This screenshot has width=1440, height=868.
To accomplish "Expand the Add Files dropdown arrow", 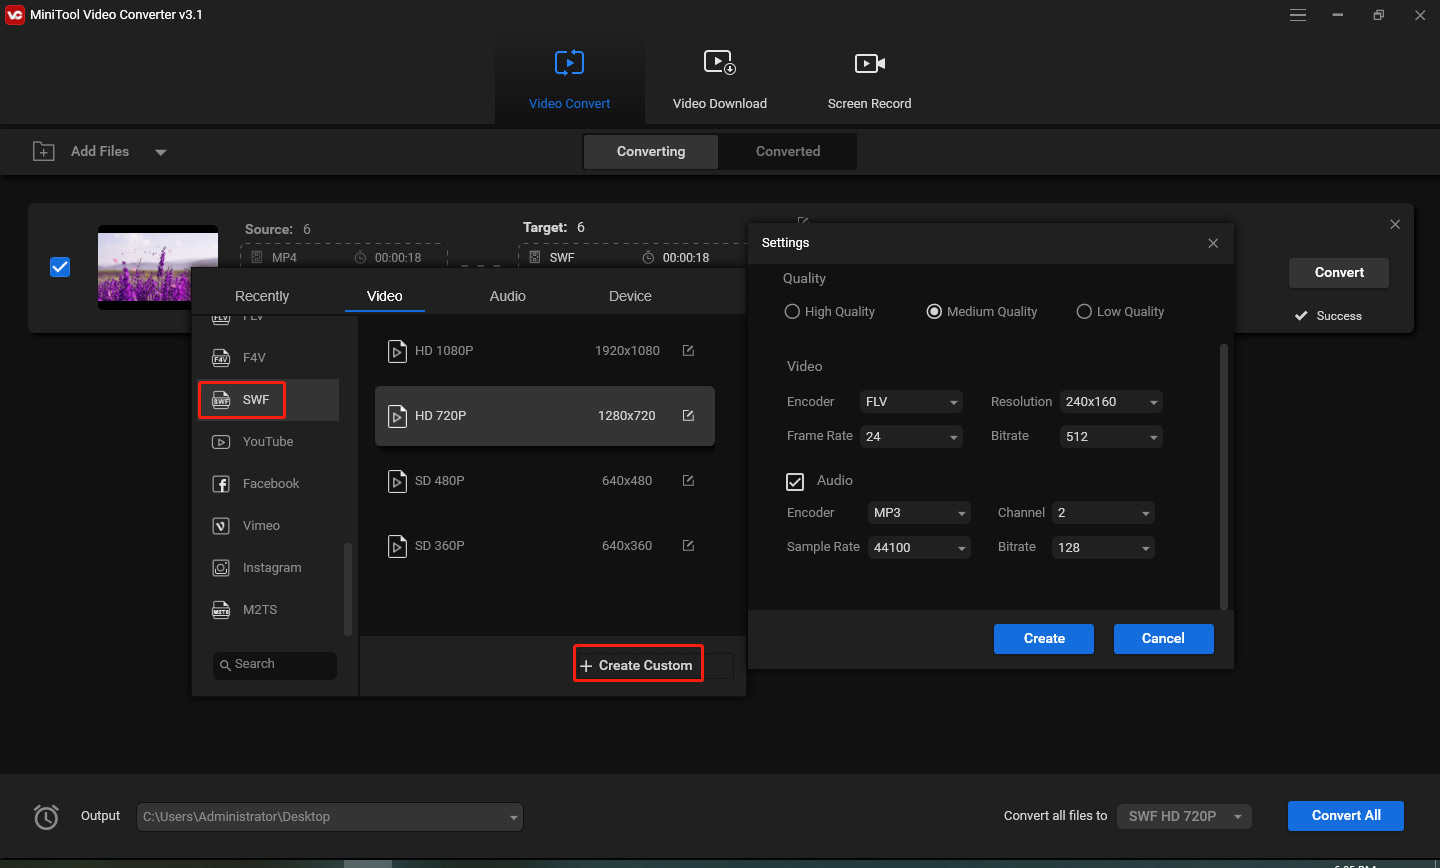I will coord(161,153).
